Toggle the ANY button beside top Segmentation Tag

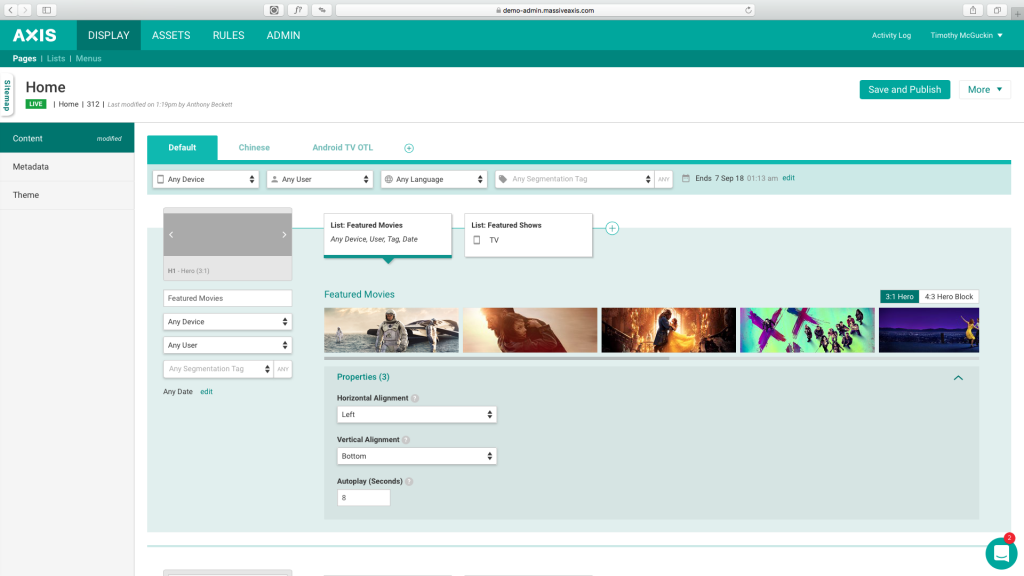tap(663, 179)
